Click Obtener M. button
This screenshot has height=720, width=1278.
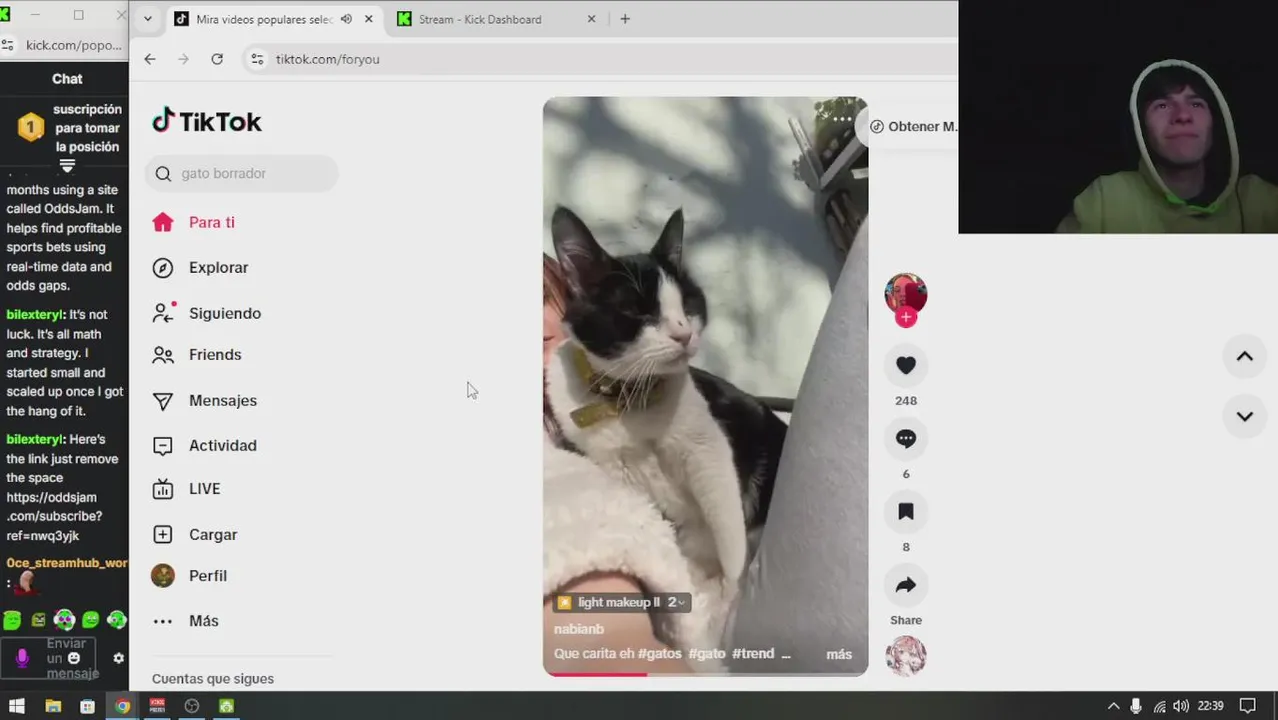point(913,126)
